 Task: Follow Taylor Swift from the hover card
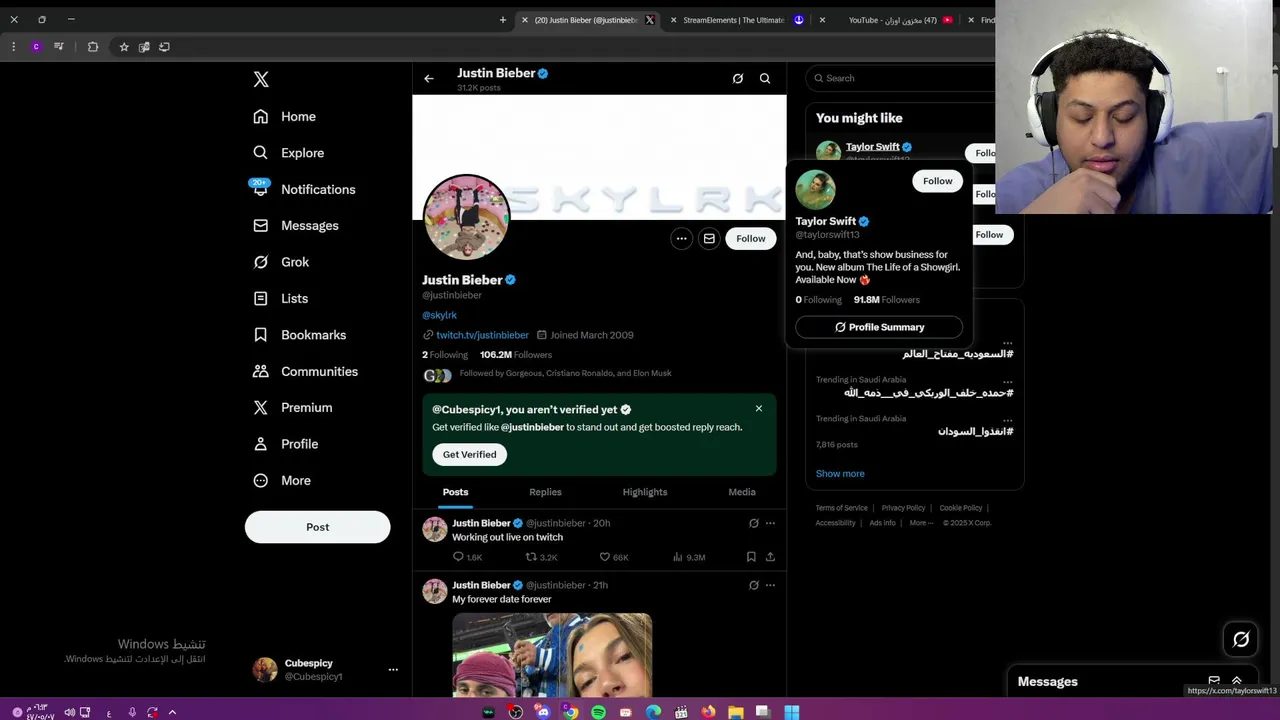[x=938, y=181]
